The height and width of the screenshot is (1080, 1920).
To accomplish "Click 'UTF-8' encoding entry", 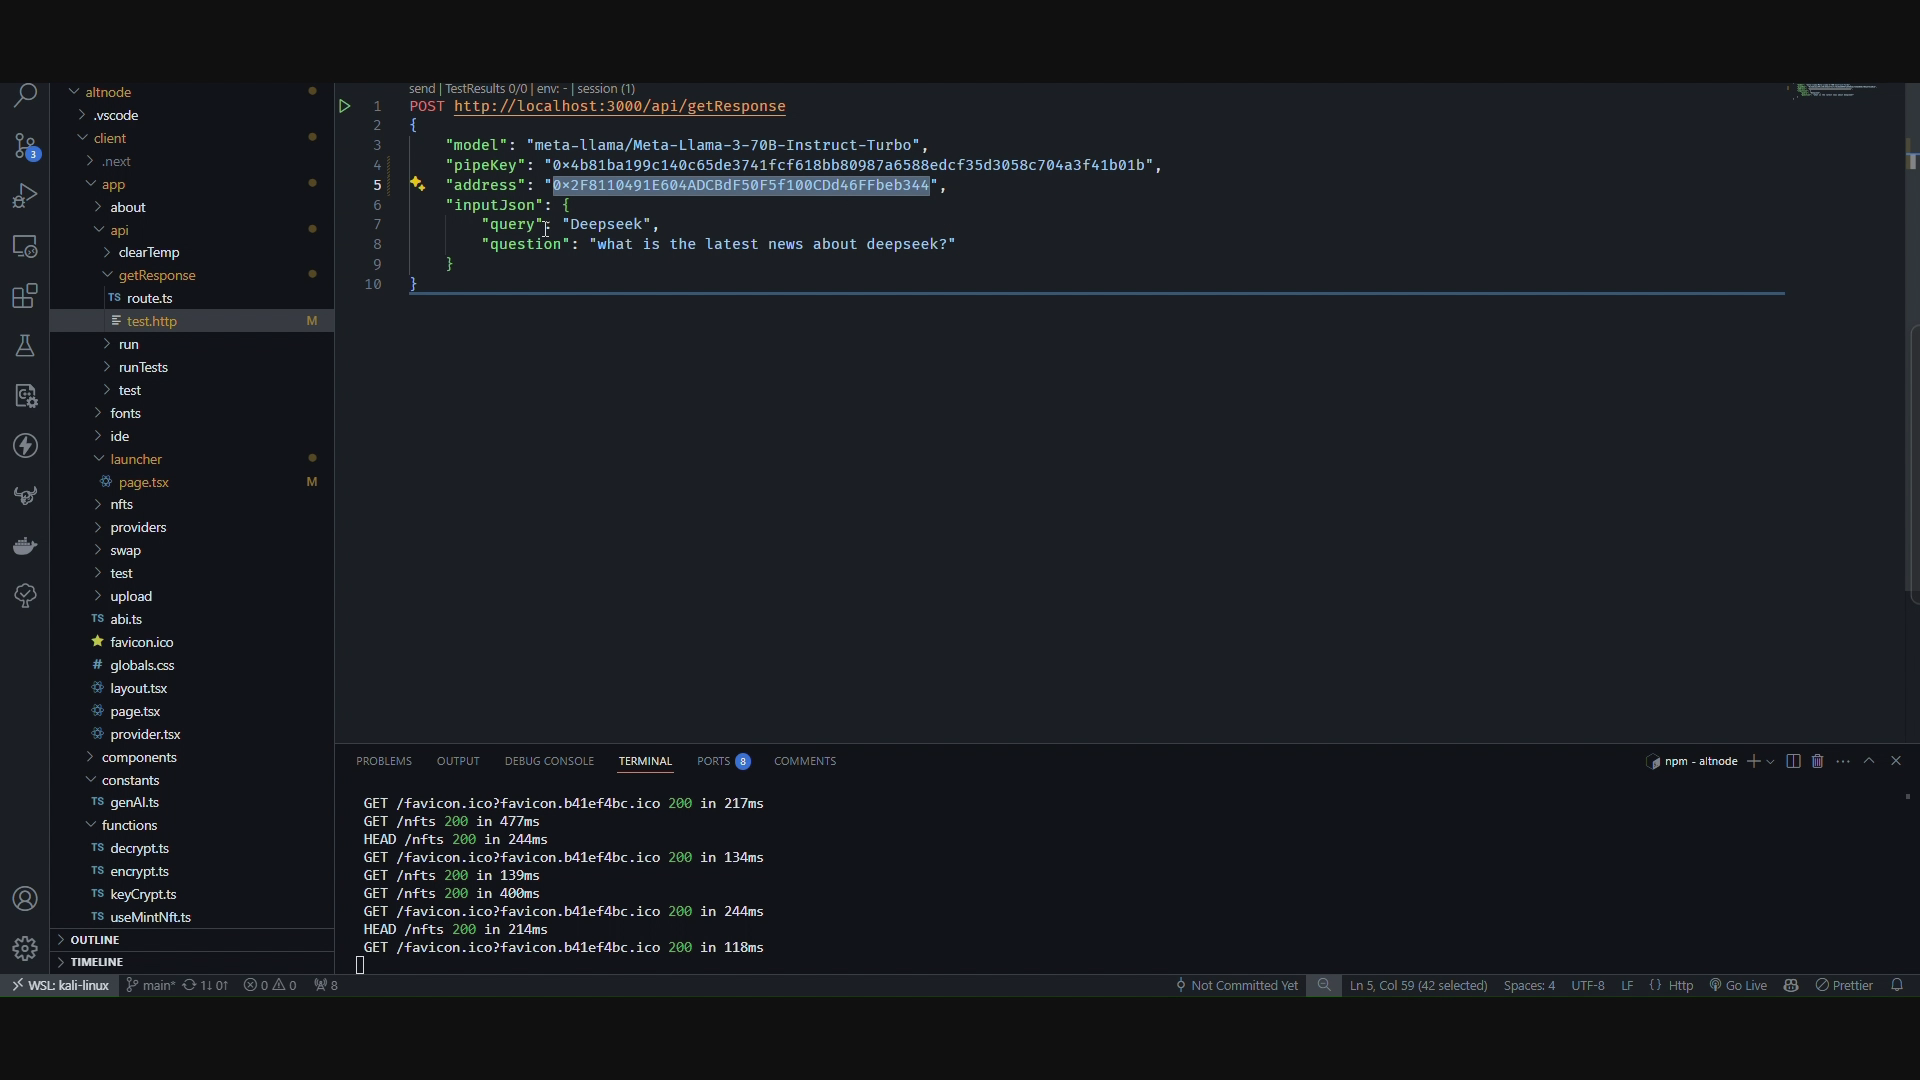I will [1587, 986].
